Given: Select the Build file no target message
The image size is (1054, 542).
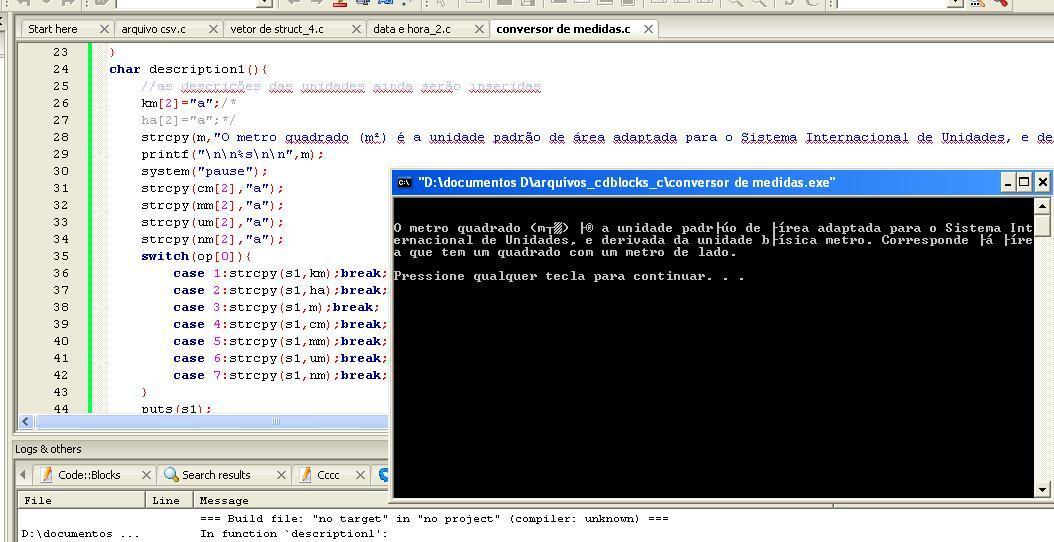Looking at the screenshot, I should pyautogui.click(x=434, y=518).
